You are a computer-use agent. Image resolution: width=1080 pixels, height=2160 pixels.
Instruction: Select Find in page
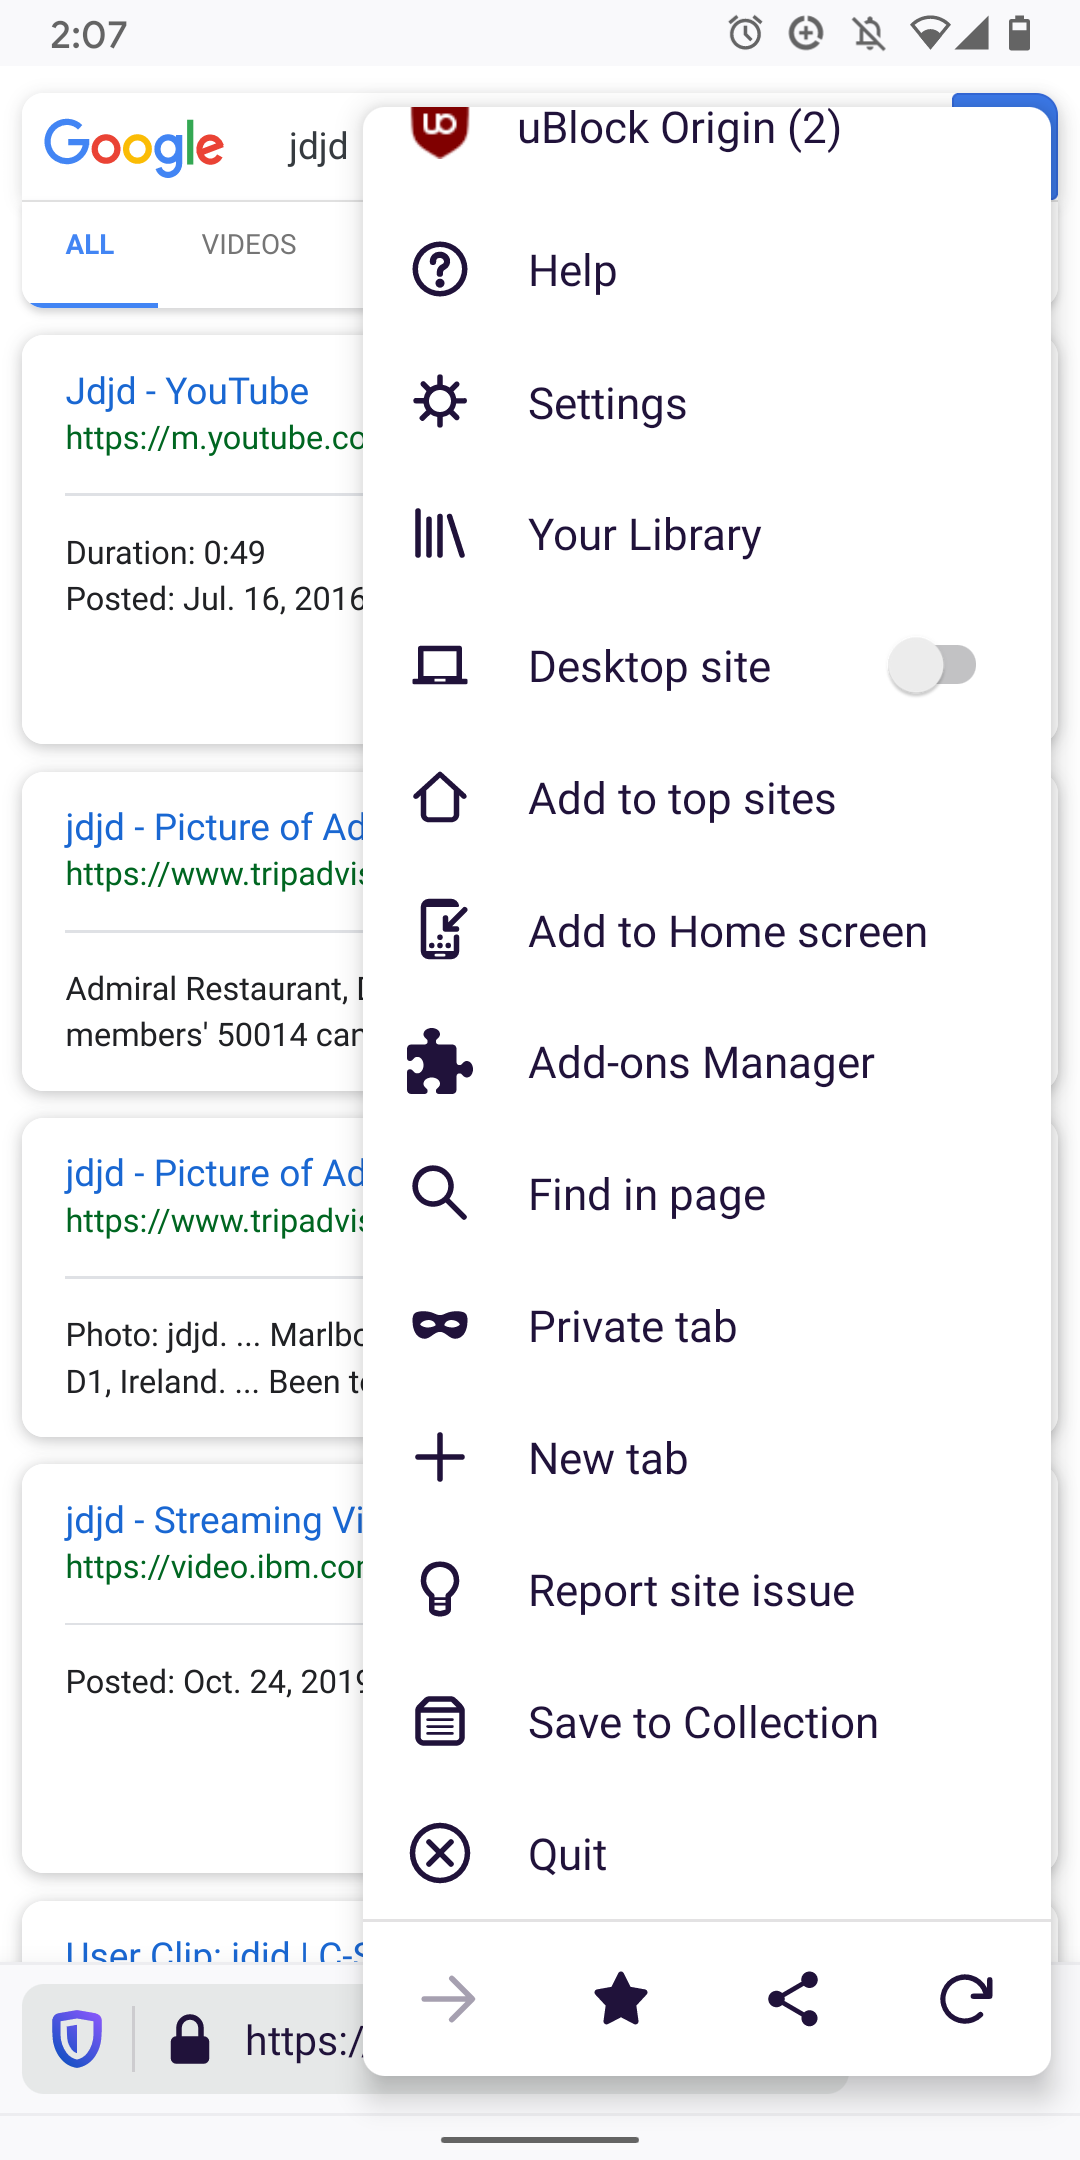click(706, 1195)
